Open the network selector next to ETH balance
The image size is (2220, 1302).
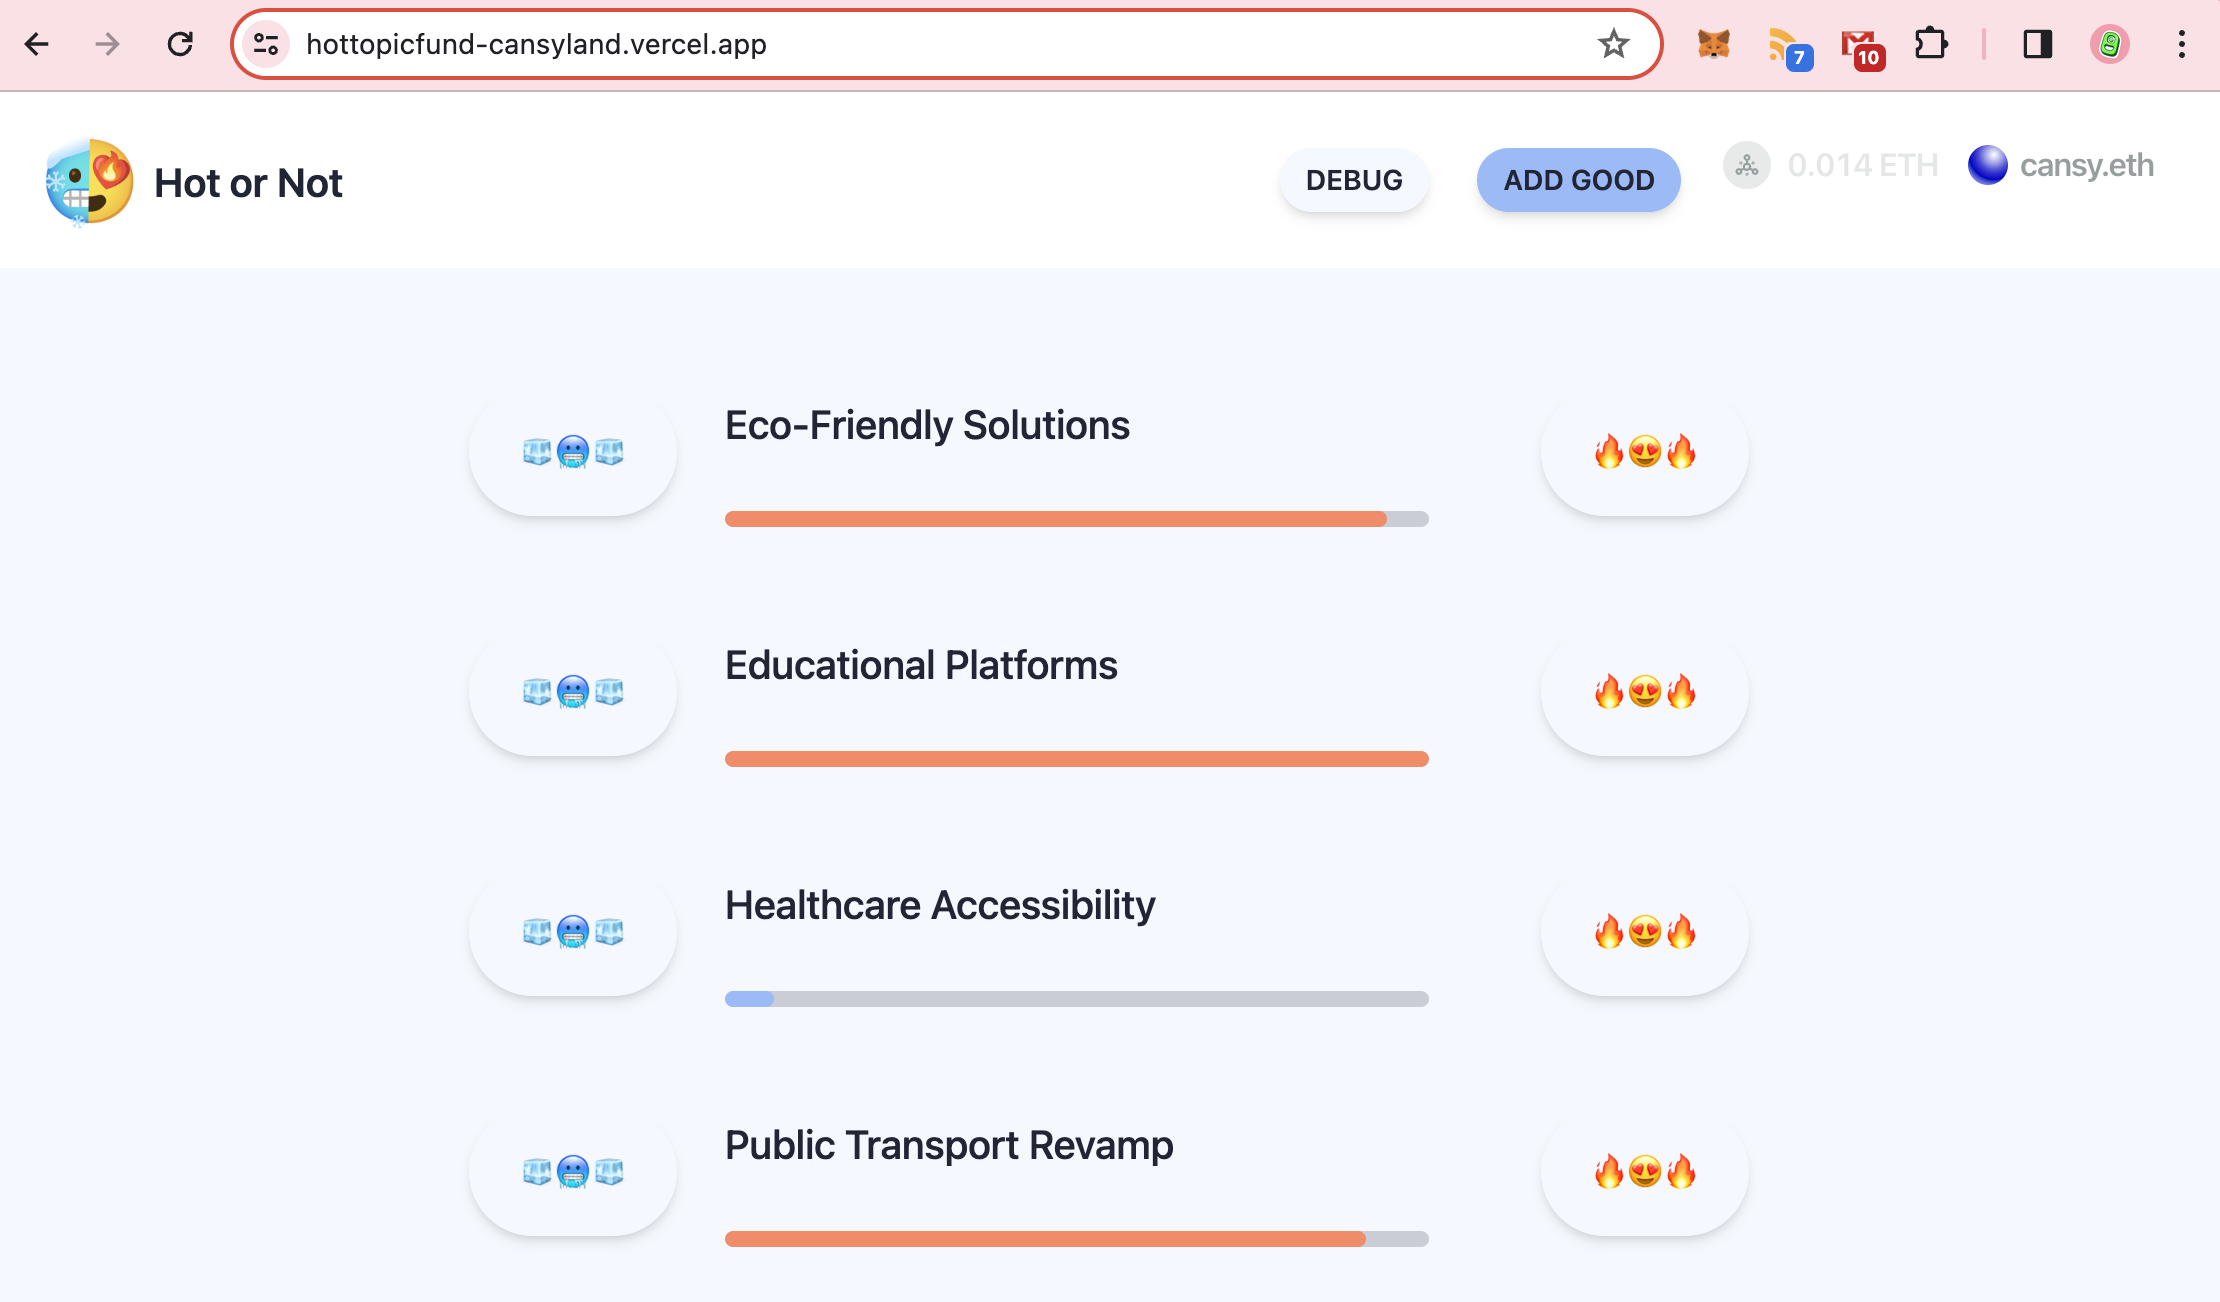(x=1747, y=166)
